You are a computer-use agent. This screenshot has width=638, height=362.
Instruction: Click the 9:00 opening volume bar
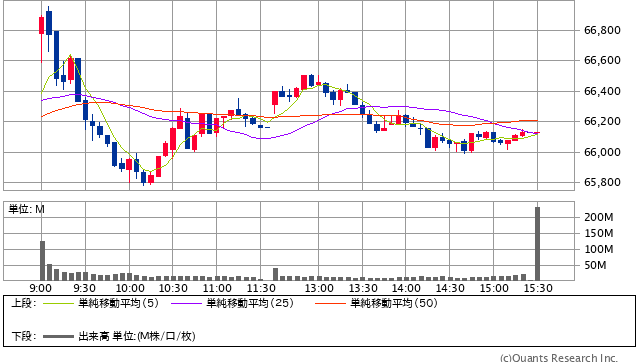tap(42, 260)
